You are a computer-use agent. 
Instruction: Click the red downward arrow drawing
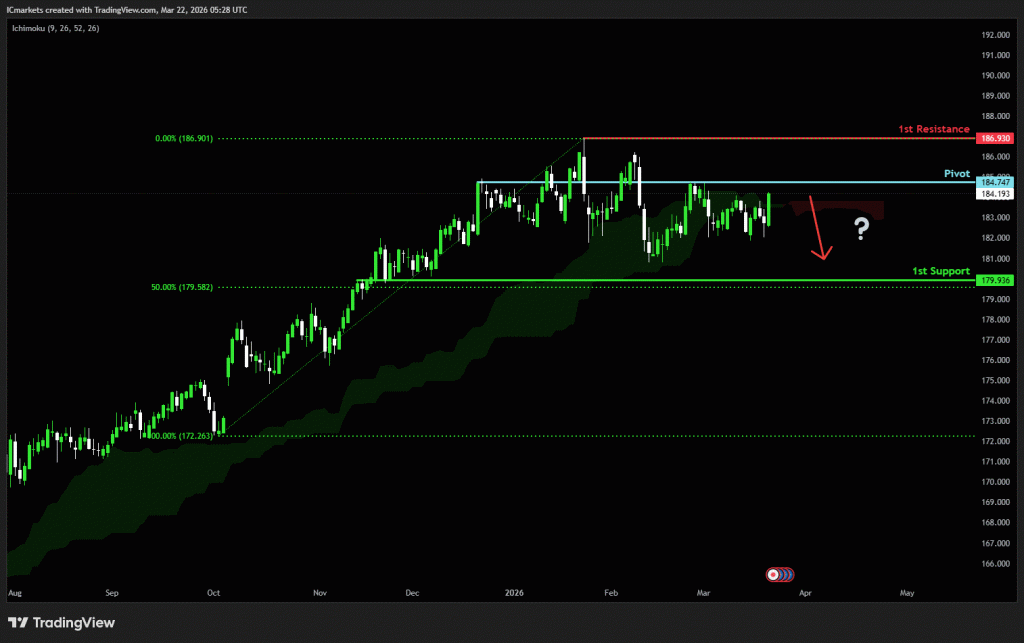[817, 230]
